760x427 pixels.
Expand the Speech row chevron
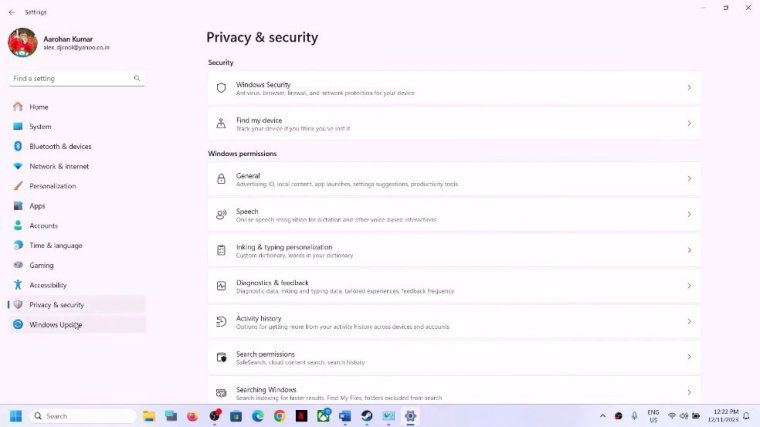(x=689, y=215)
